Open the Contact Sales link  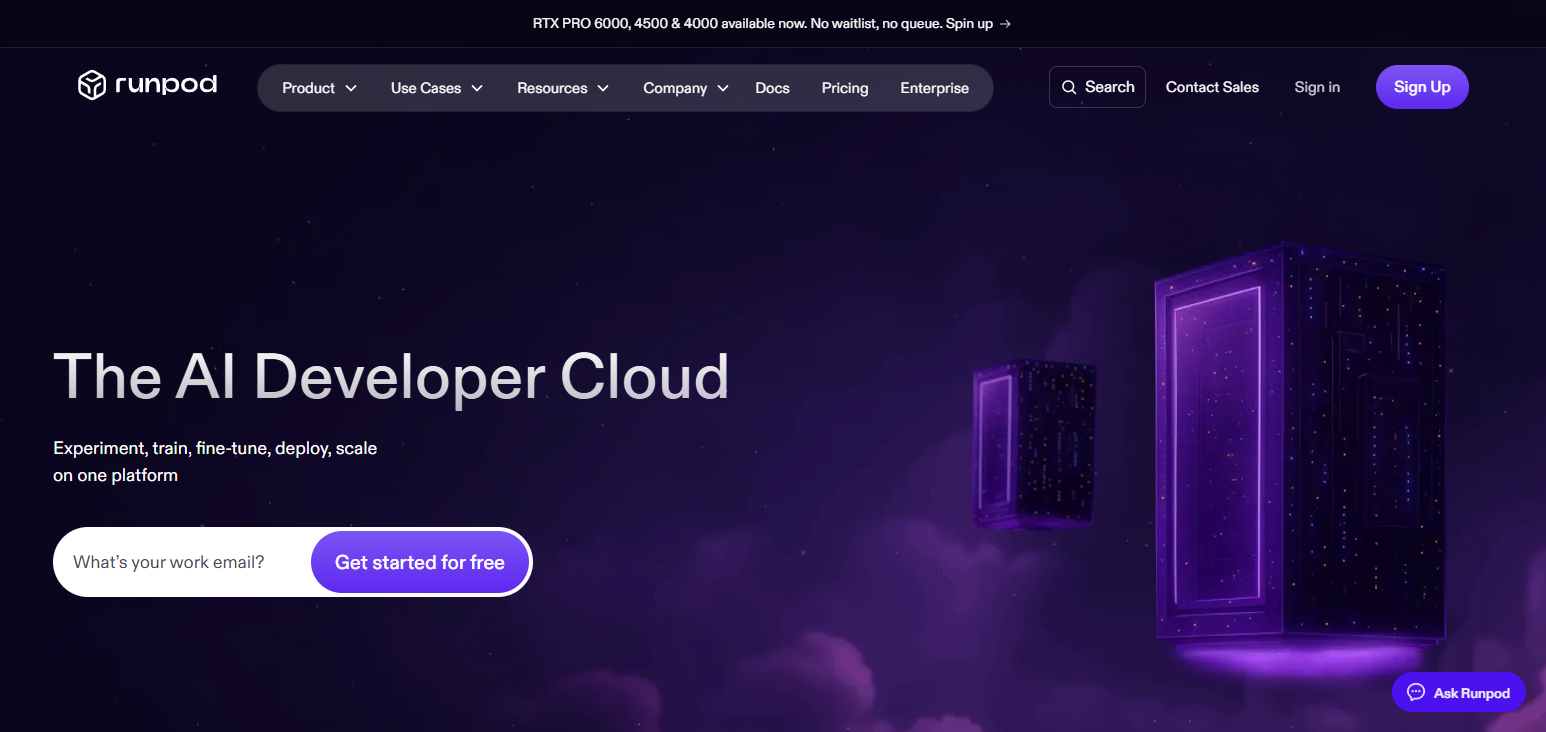click(x=1212, y=87)
